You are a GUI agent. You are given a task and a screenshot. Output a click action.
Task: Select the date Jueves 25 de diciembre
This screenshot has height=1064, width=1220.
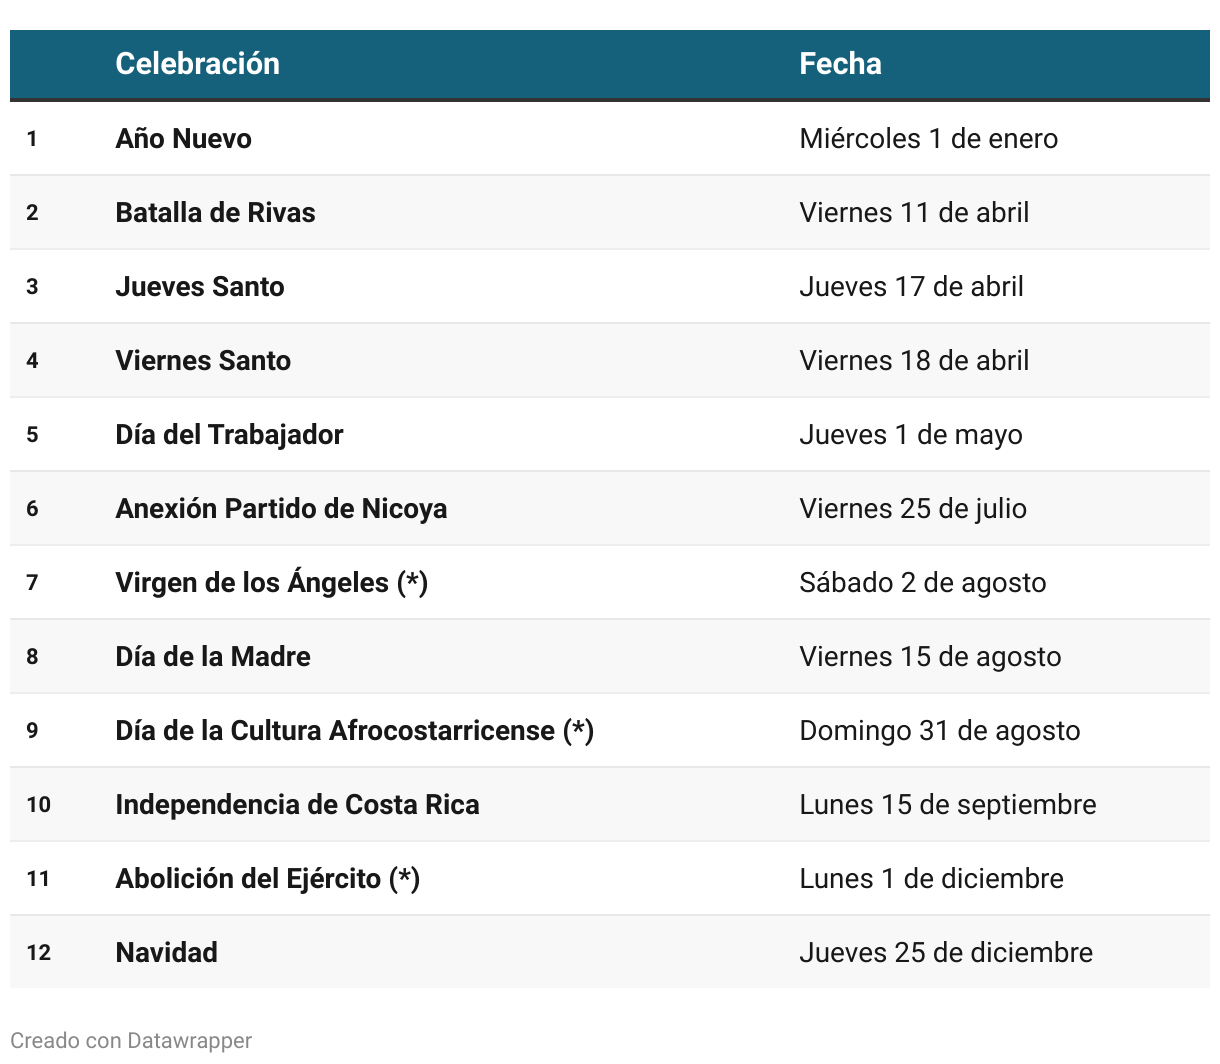tap(946, 953)
